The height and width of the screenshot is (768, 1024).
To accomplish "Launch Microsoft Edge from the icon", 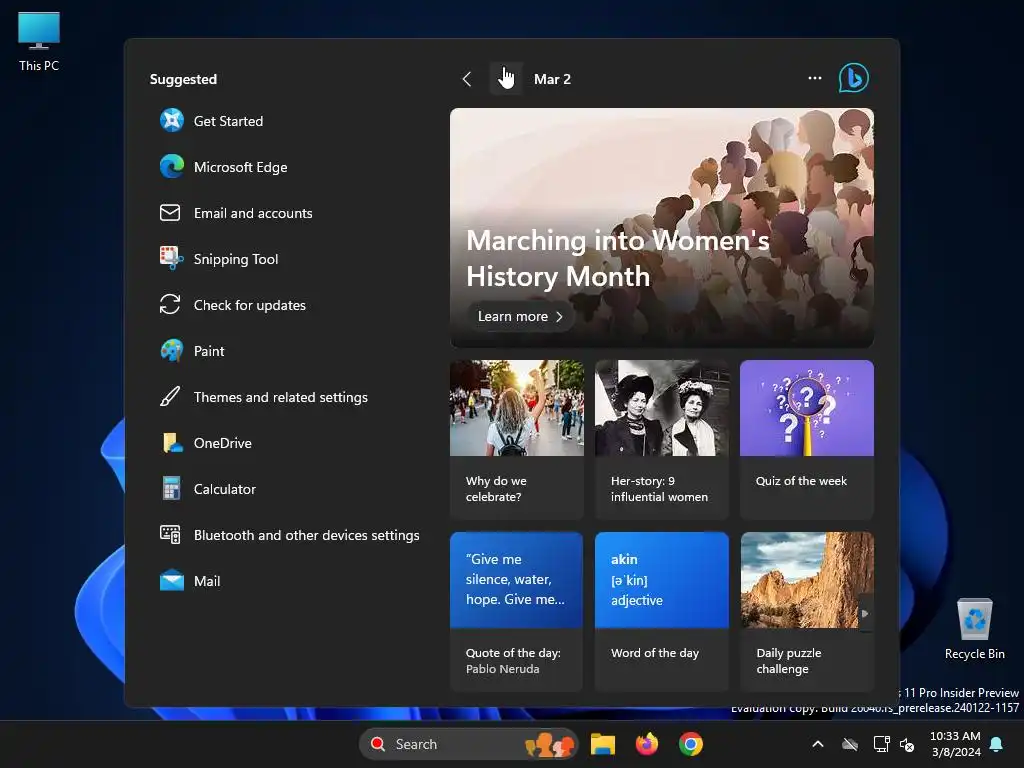I will pos(172,167).
